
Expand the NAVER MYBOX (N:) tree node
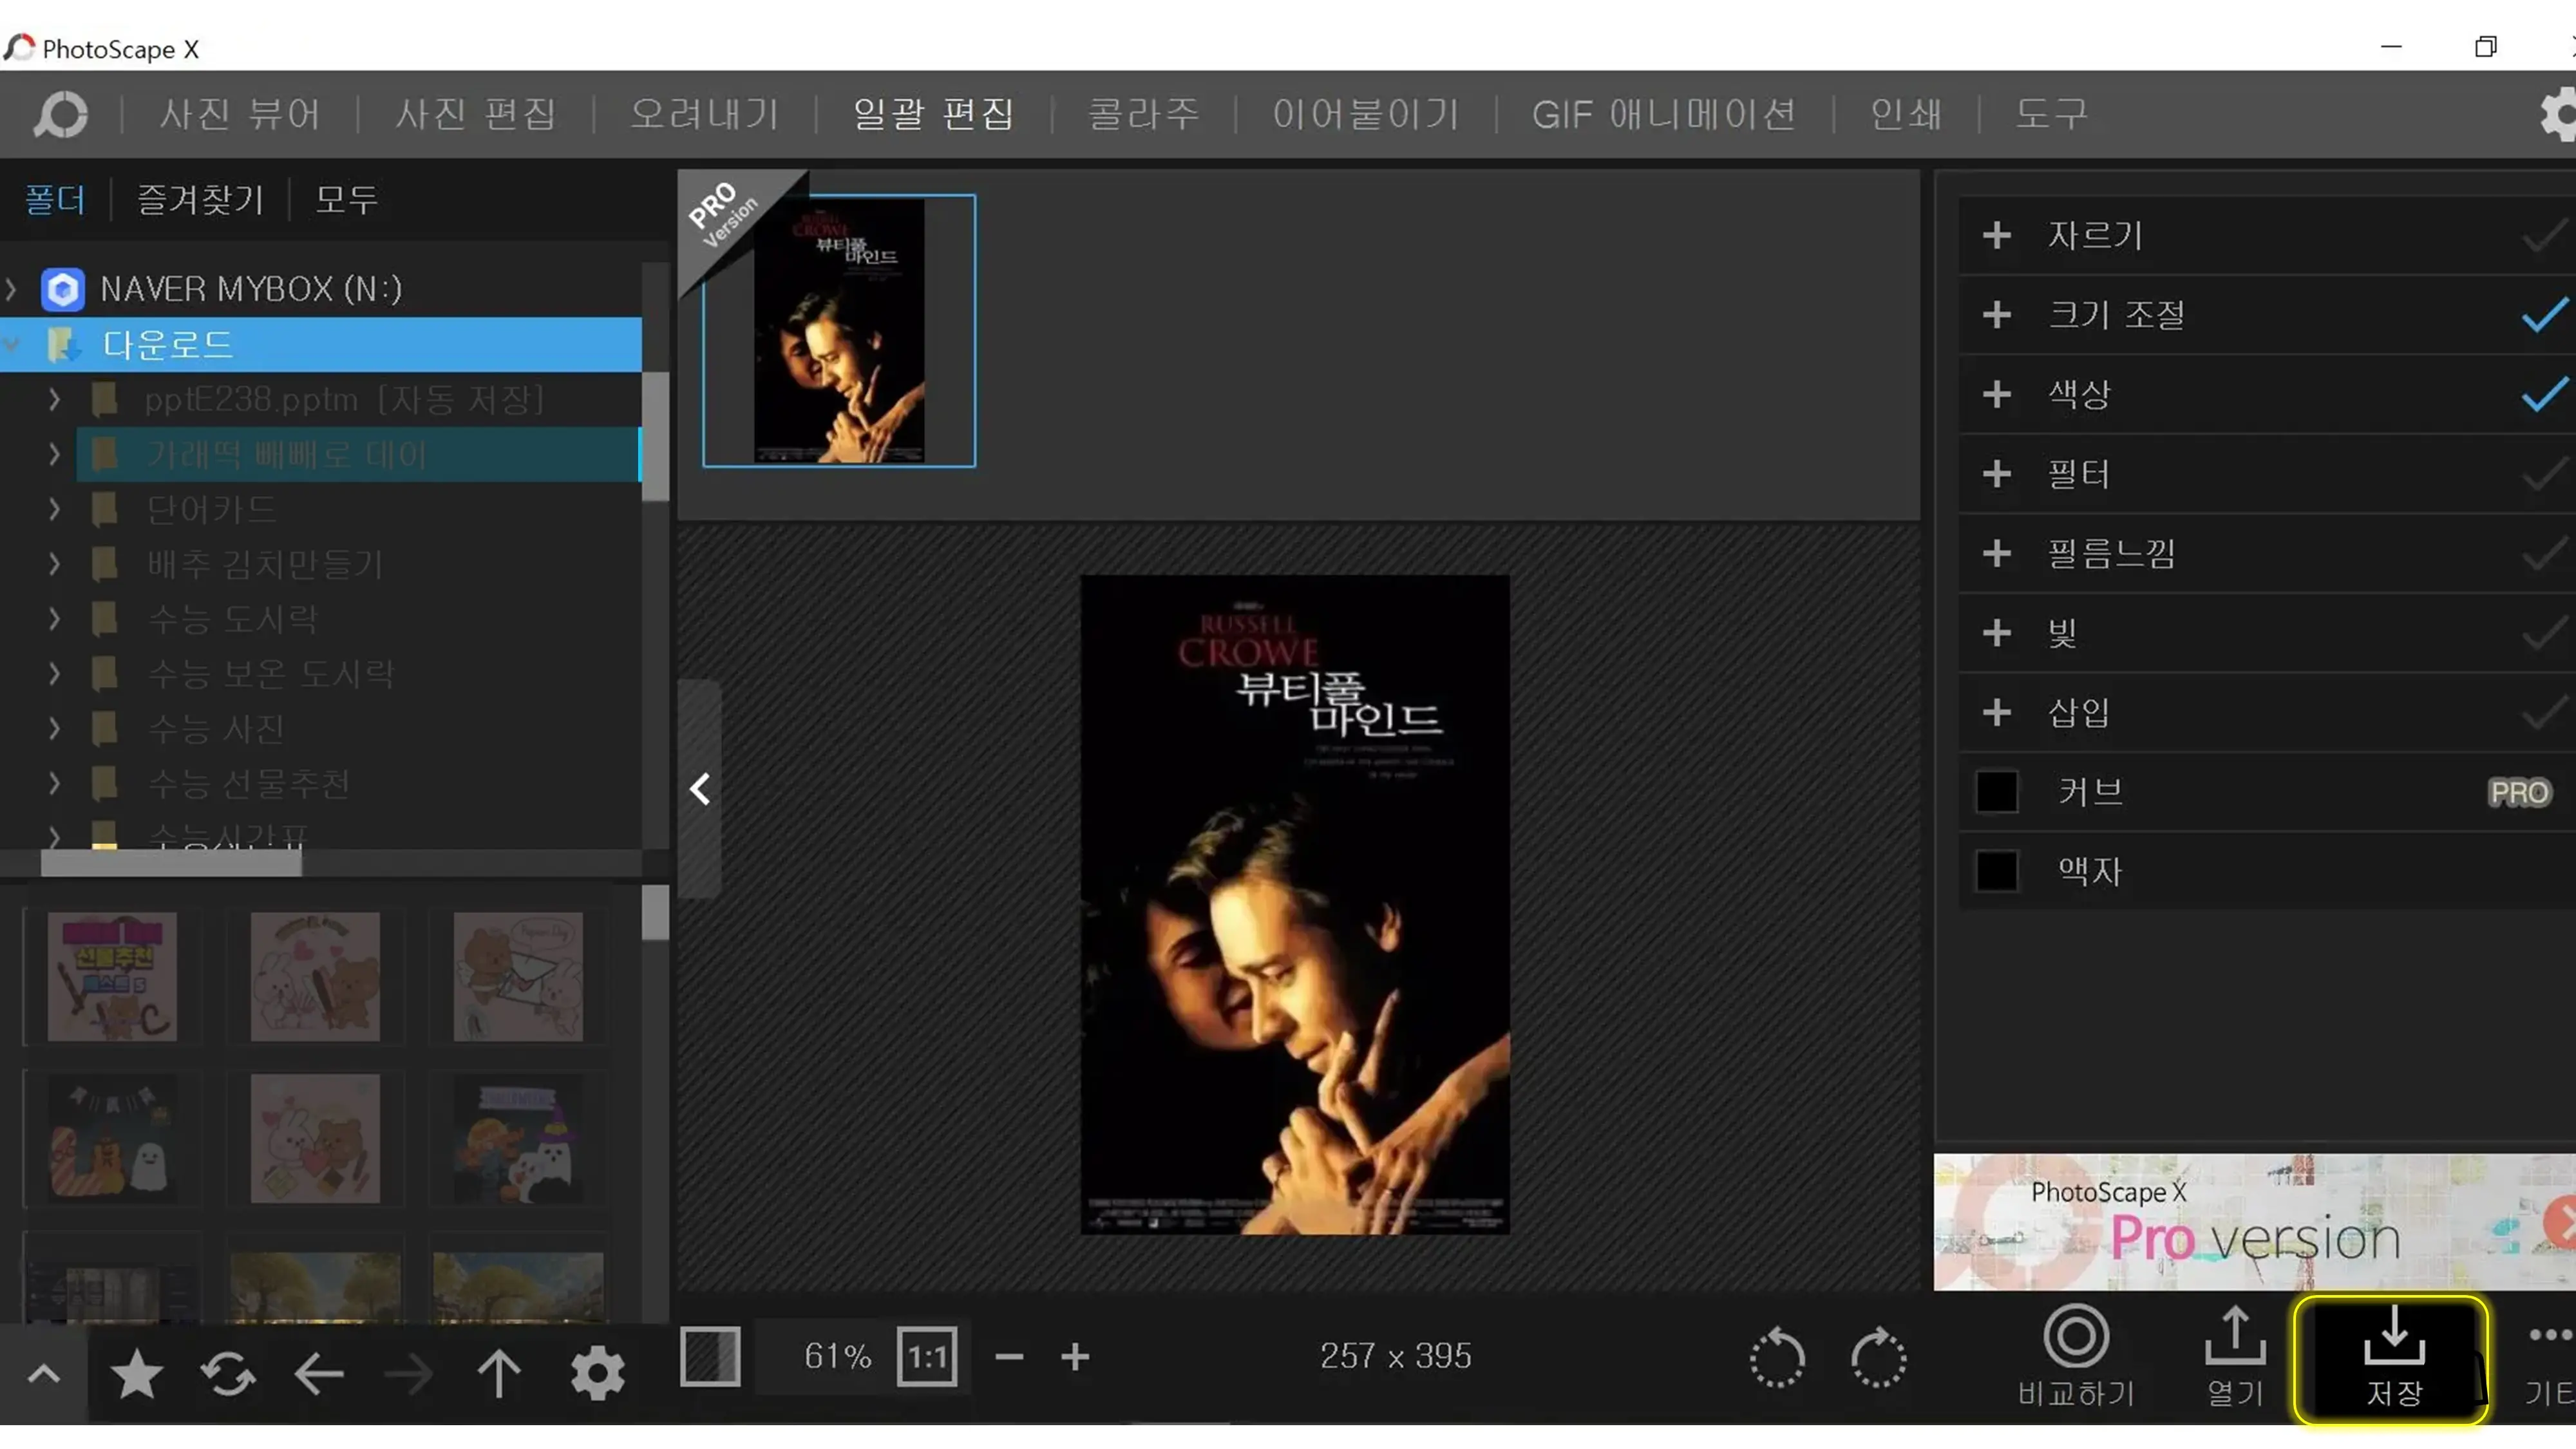[x=11, y=289]
